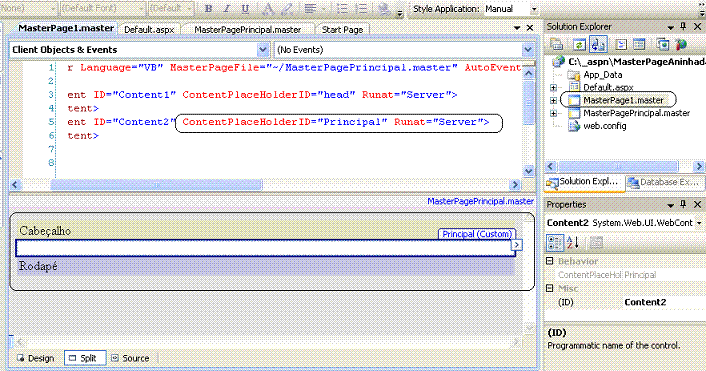Image resolution: width=706 pixels, height=371 pixels.
Task: Toggle auto-hide pin of Properties panel
Action: coord(683,204)
